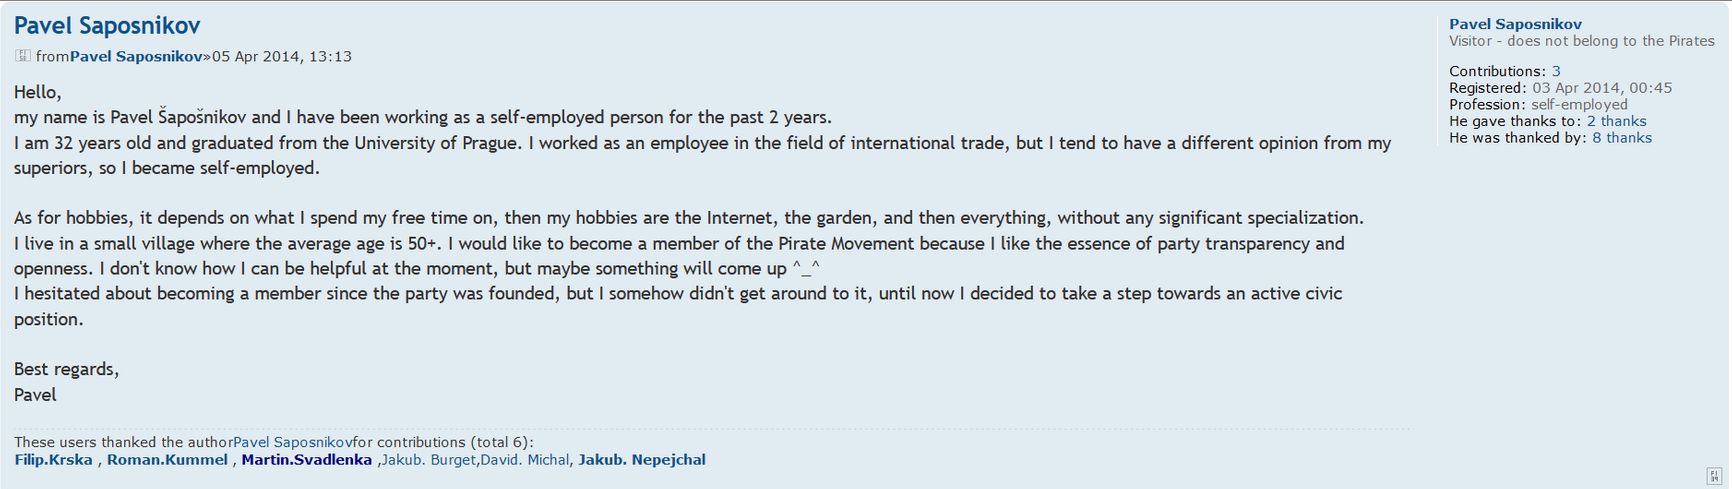Click "Pavel Saposnikov" in the thanked-author line
The height and width of the screenshot is (489, 1732).
click(x=292, y=442)
